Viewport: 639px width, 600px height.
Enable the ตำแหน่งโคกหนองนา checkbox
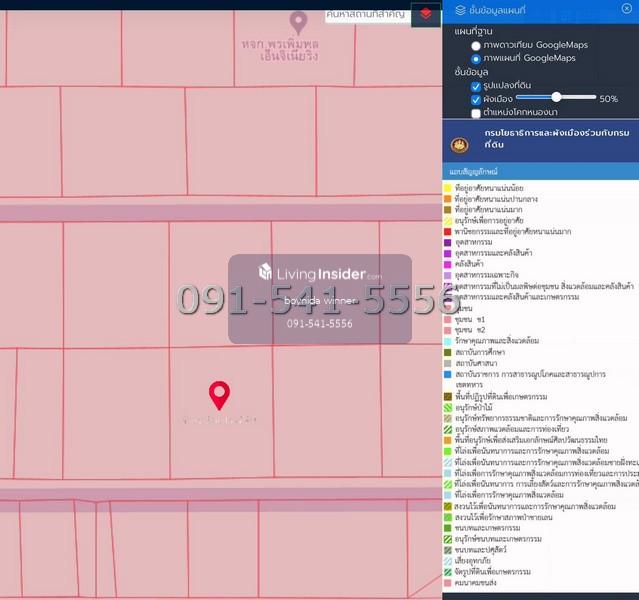click(x=476, y=113)
